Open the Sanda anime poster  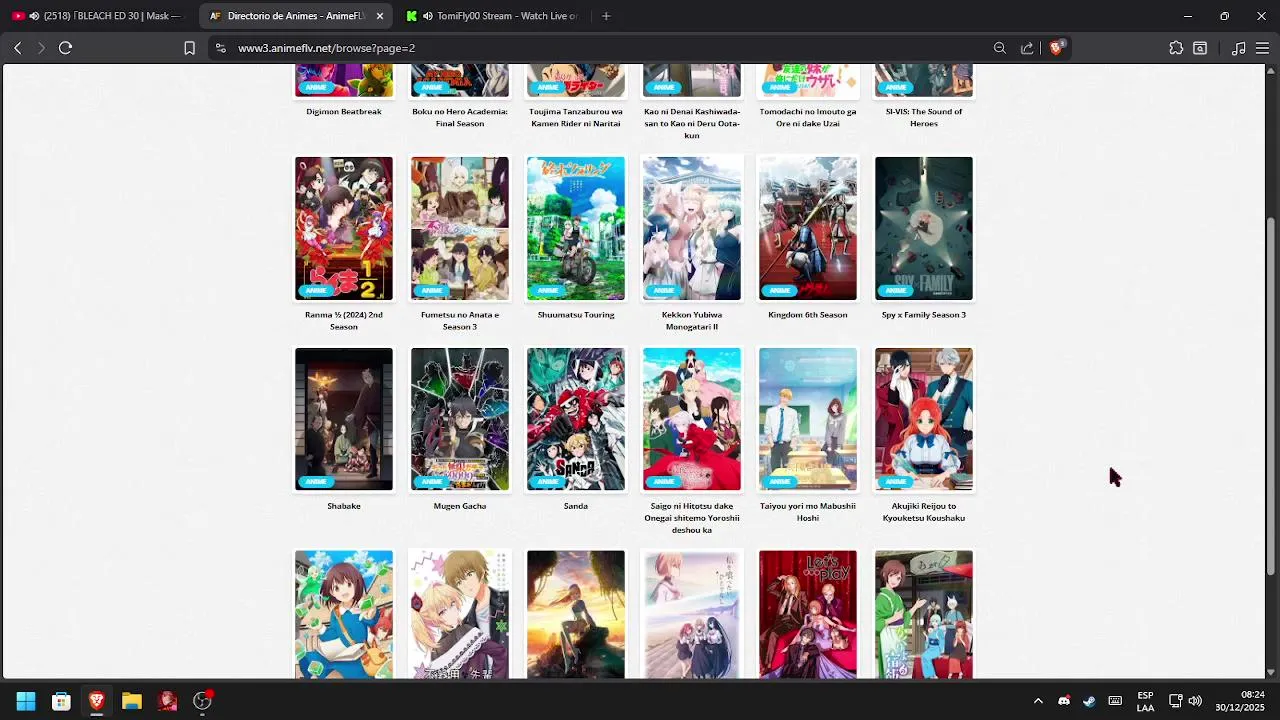576,419
